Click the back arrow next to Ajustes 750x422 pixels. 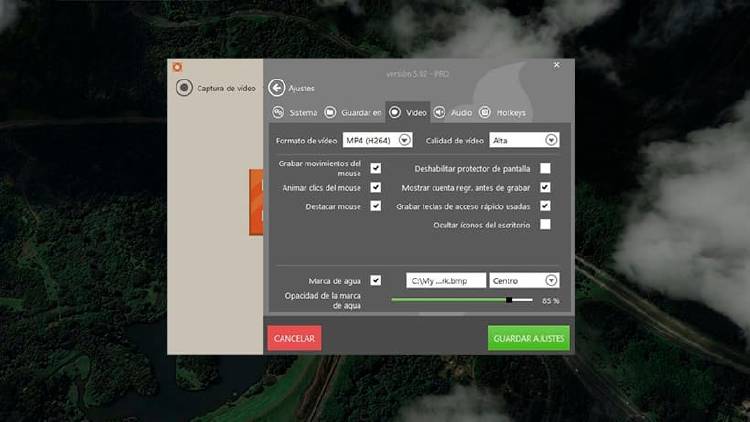coord(276,88)
